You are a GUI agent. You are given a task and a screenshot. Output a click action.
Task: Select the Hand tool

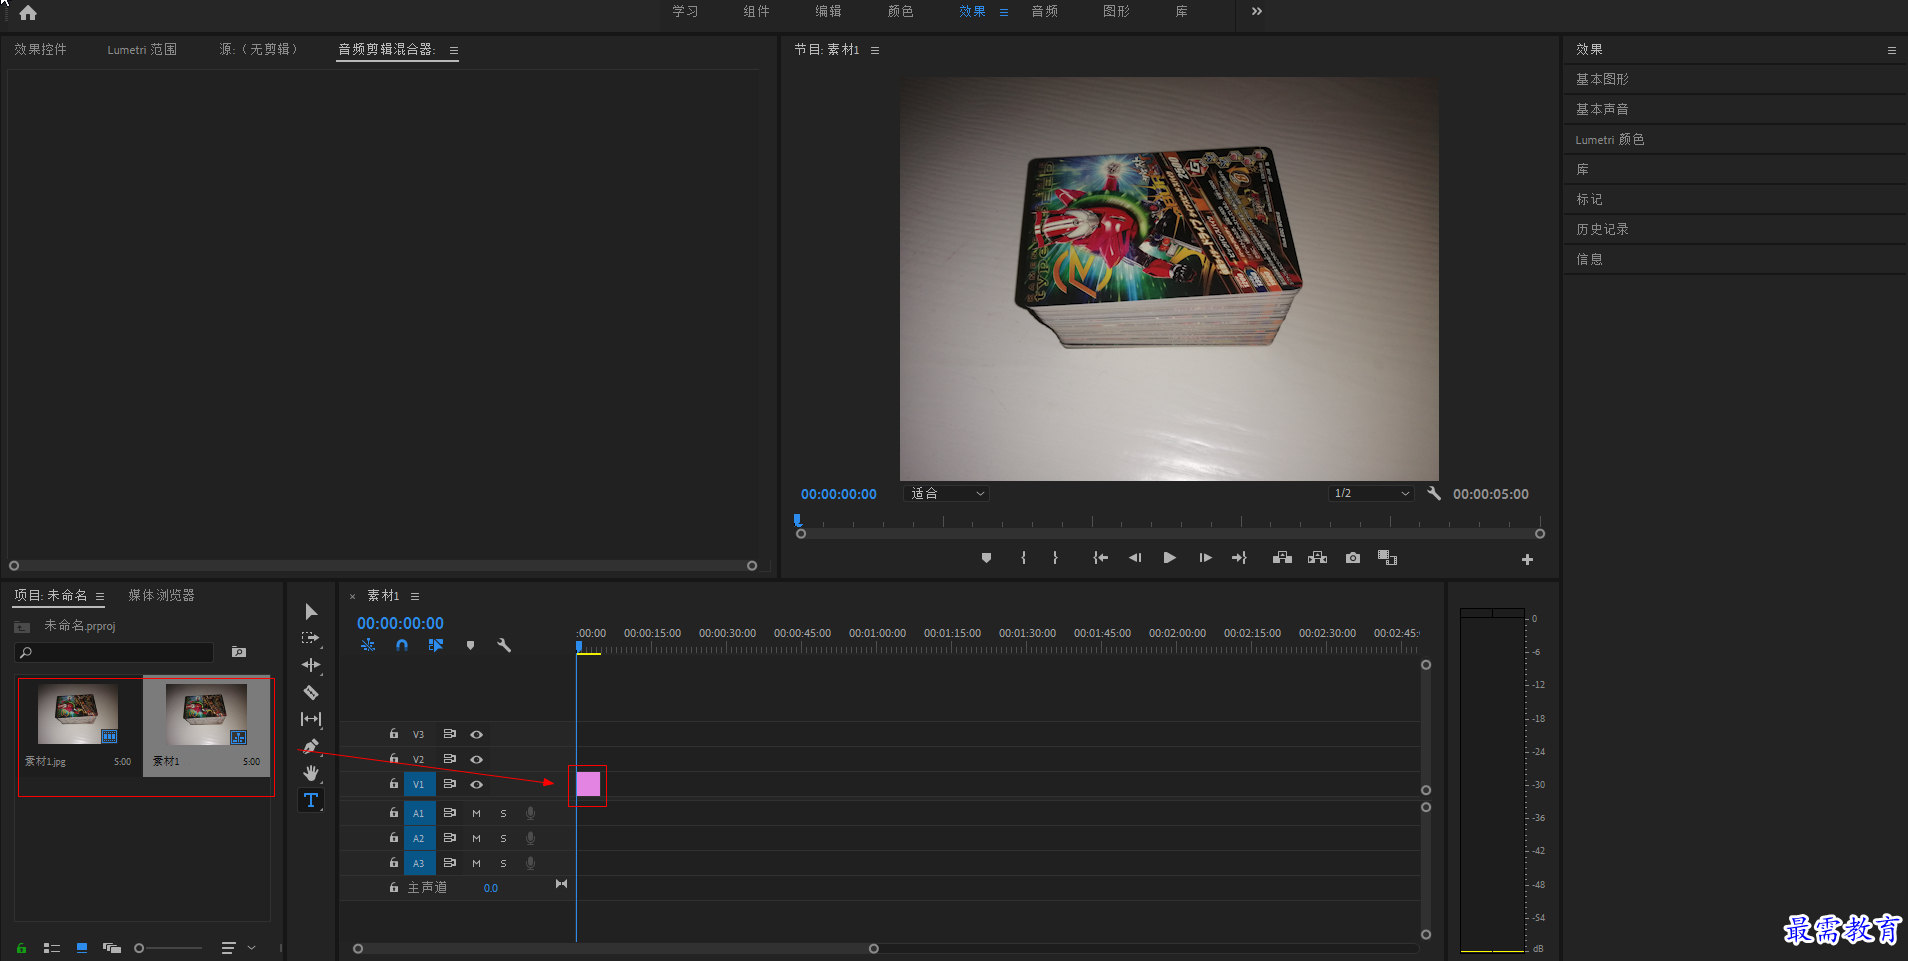(x=311, y=773)
